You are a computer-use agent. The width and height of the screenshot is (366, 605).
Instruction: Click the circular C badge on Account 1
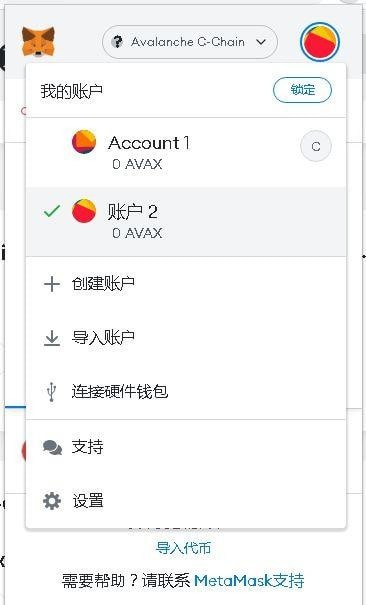tap(316, 146)
